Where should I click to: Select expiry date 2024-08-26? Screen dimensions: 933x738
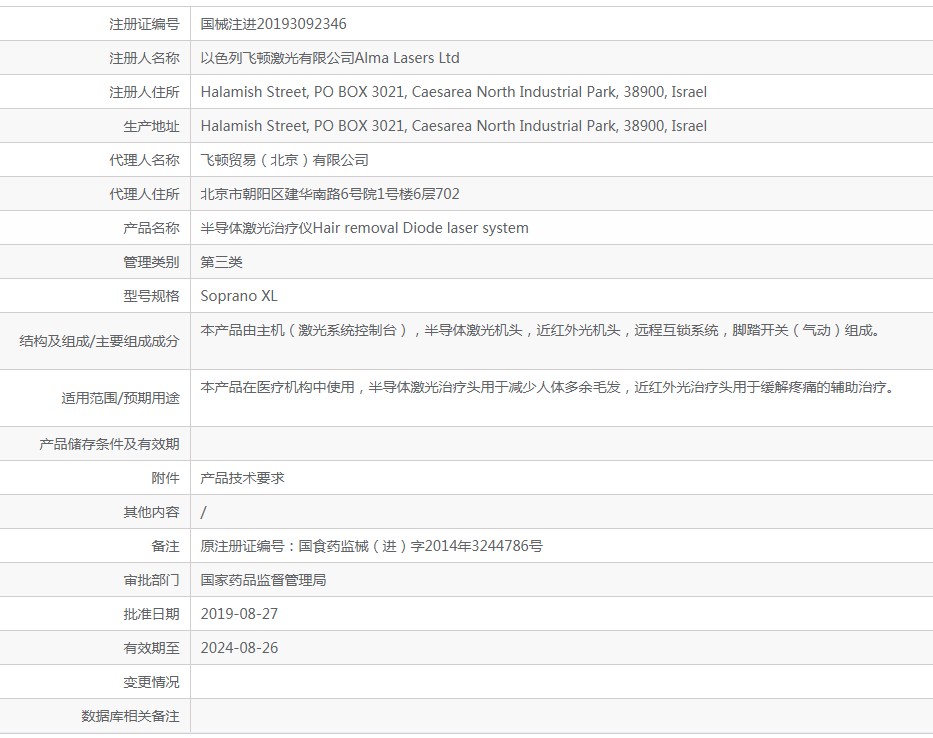tap(239, 648)
